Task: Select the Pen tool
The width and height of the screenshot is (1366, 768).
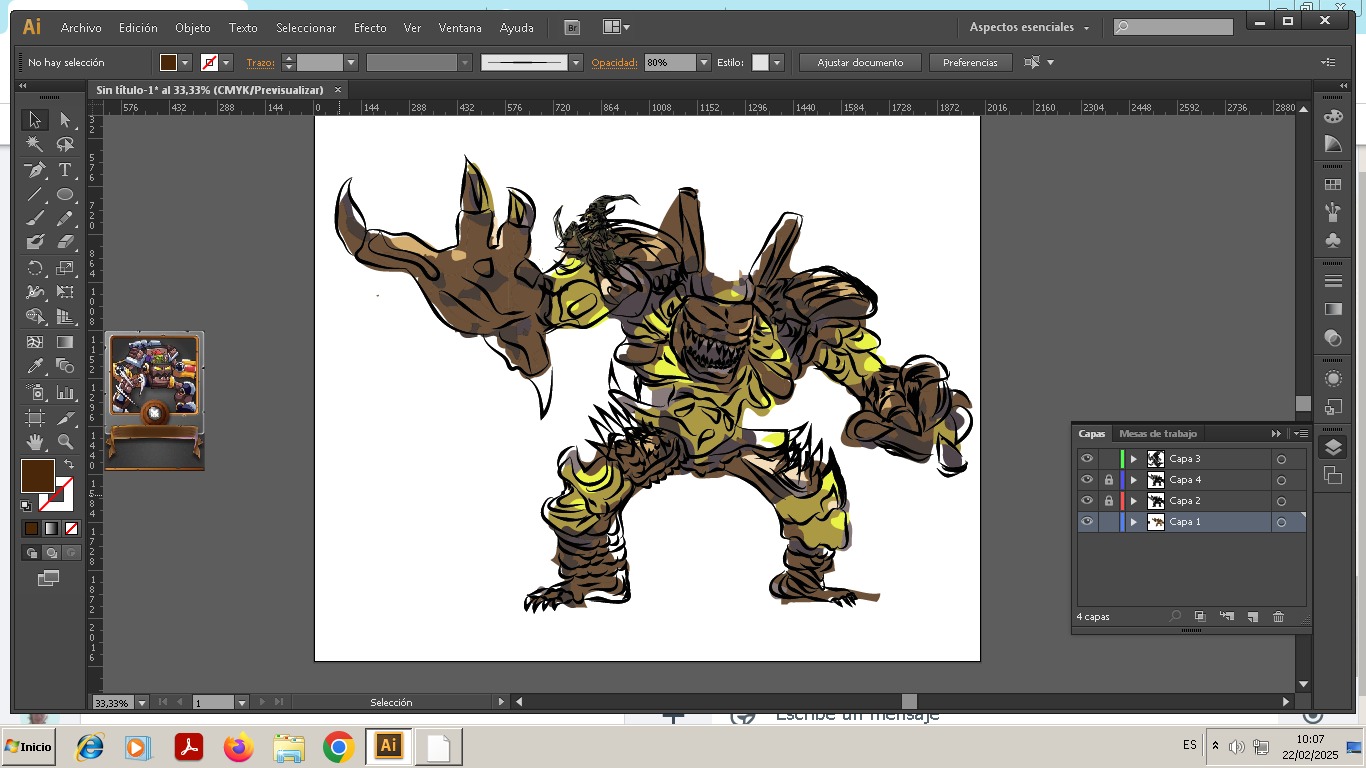Action: click(34, 170)
